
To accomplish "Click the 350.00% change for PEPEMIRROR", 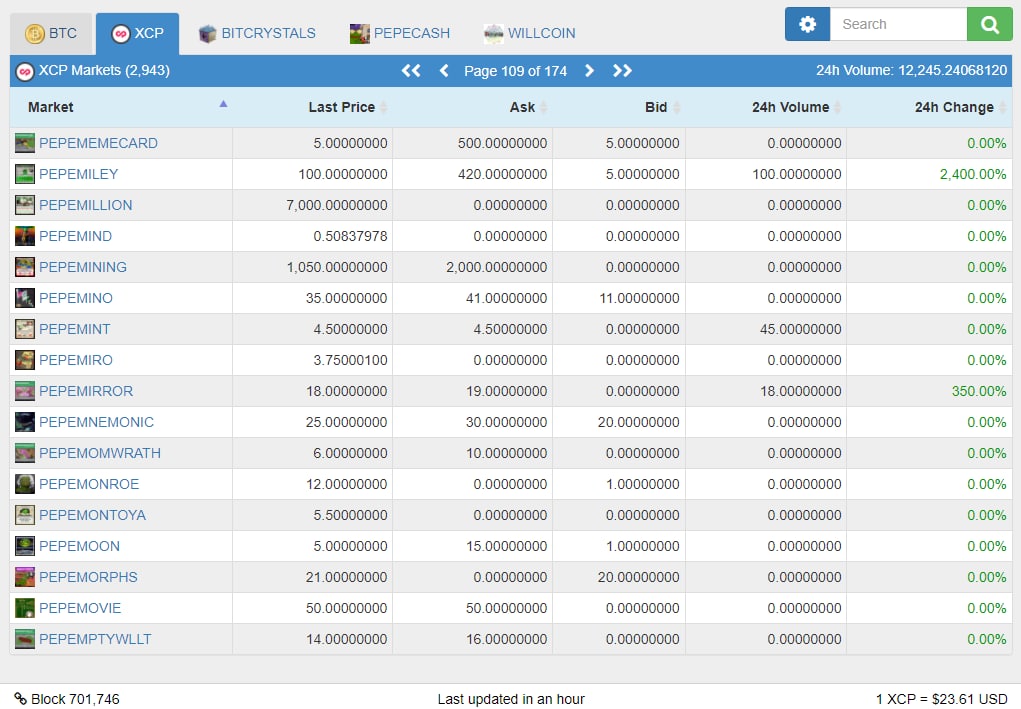I will (979, 391).
